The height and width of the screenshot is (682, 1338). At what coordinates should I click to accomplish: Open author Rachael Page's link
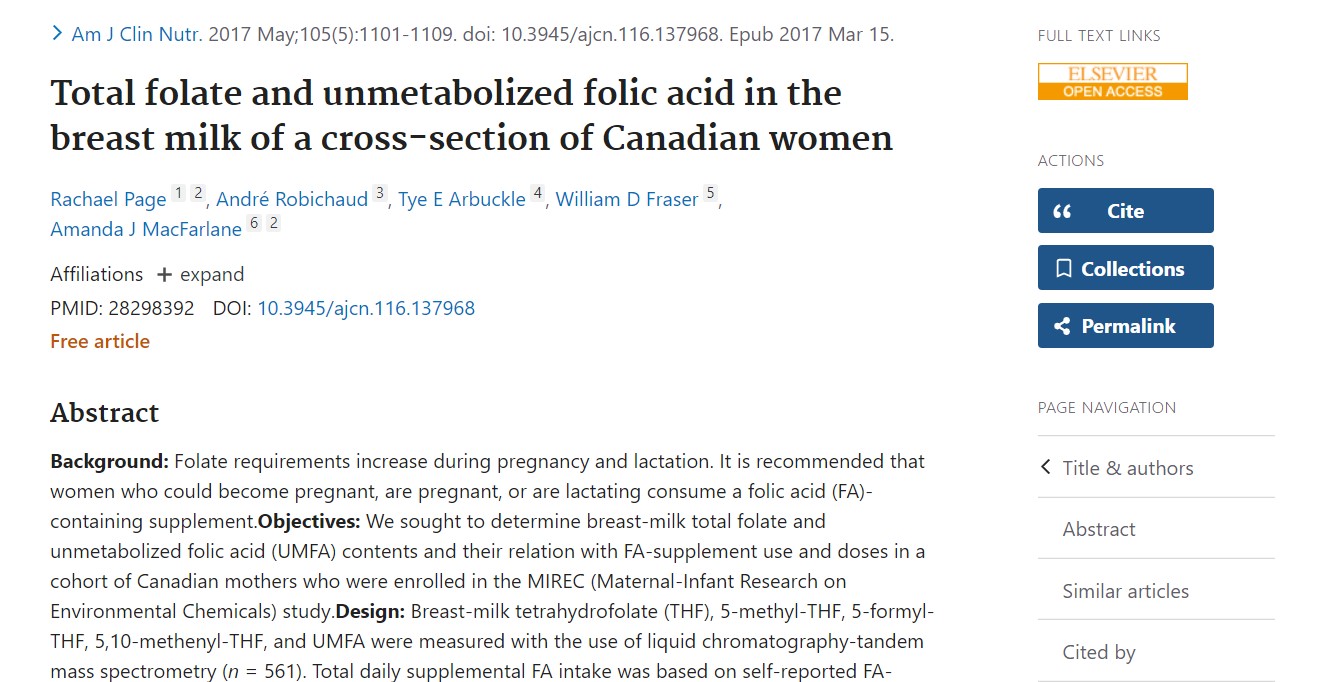[108, 199]
